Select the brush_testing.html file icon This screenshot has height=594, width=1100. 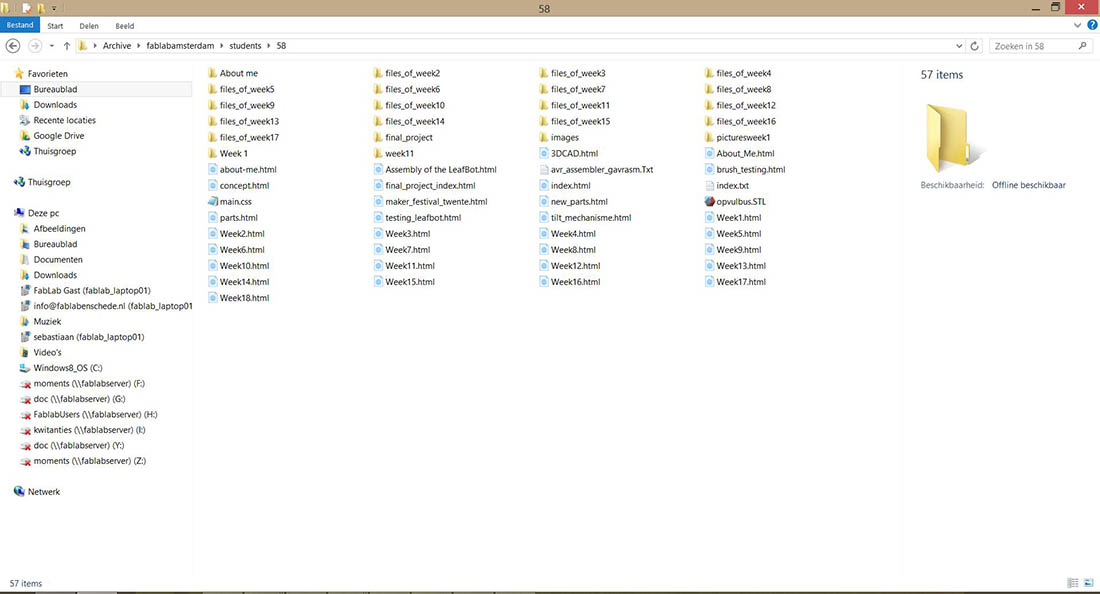point(709,169)
